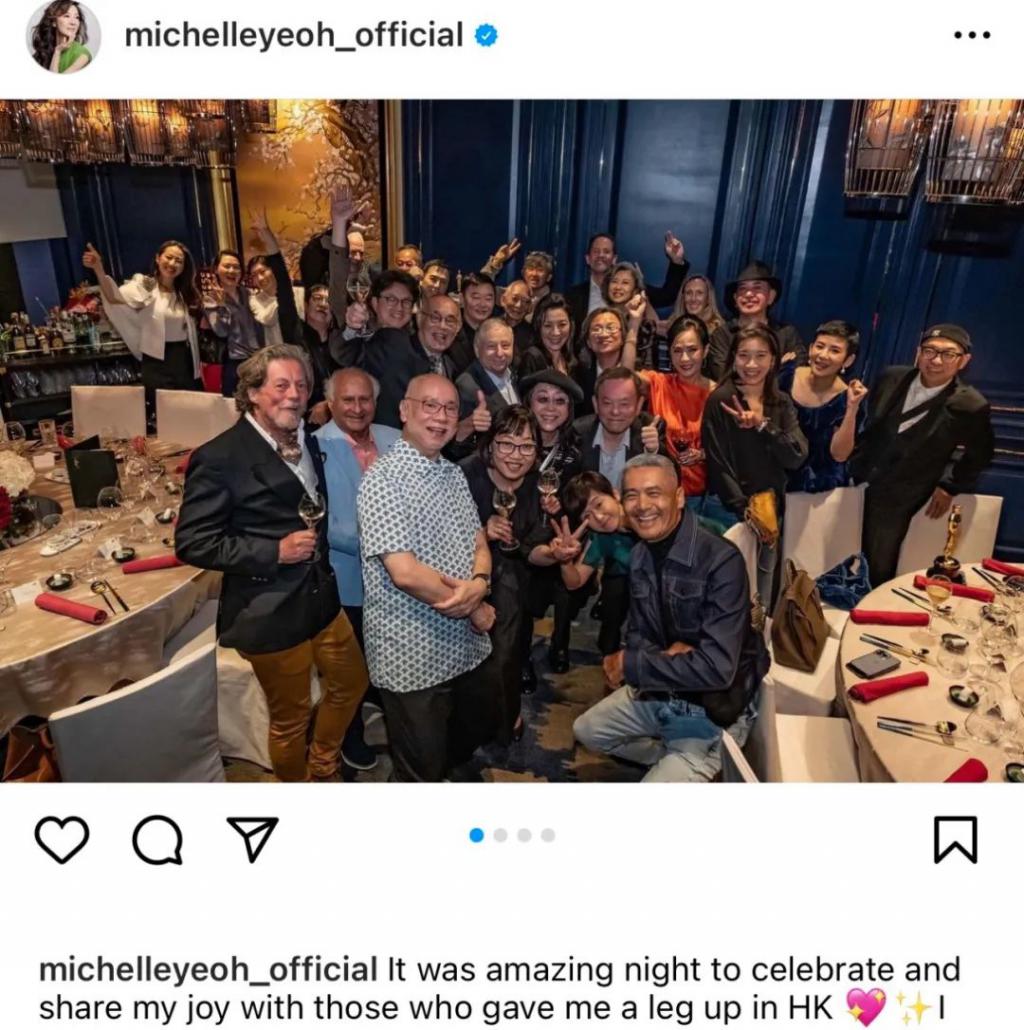Click the blue verified badge
Screen dimensions: 1024x1030
(x=486, y=35)
